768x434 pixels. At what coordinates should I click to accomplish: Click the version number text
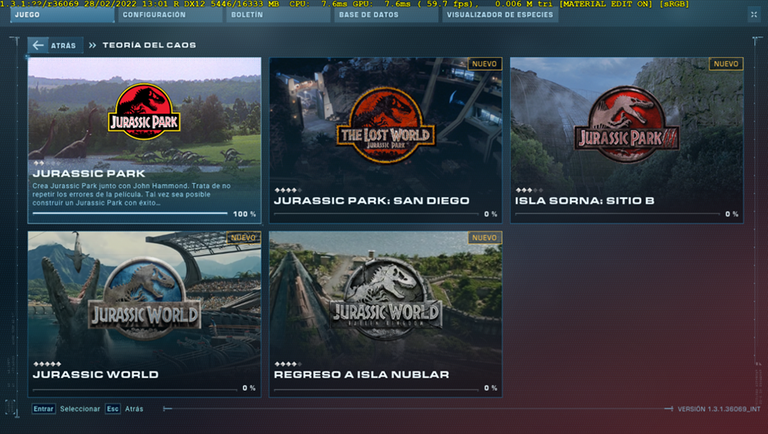point(719,409)
